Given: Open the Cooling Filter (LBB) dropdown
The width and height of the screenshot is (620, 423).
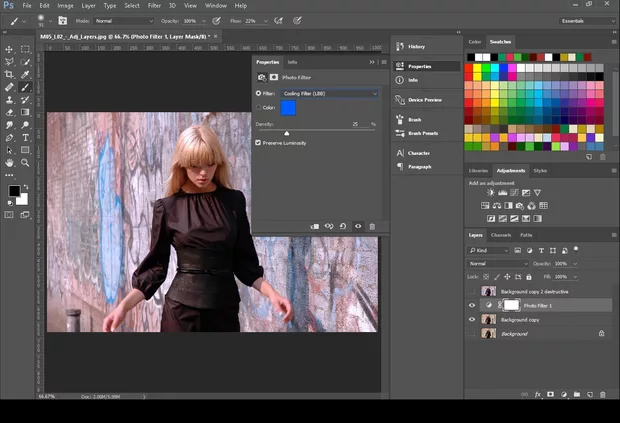Looking at the screenshot, I should click(330, 93).
